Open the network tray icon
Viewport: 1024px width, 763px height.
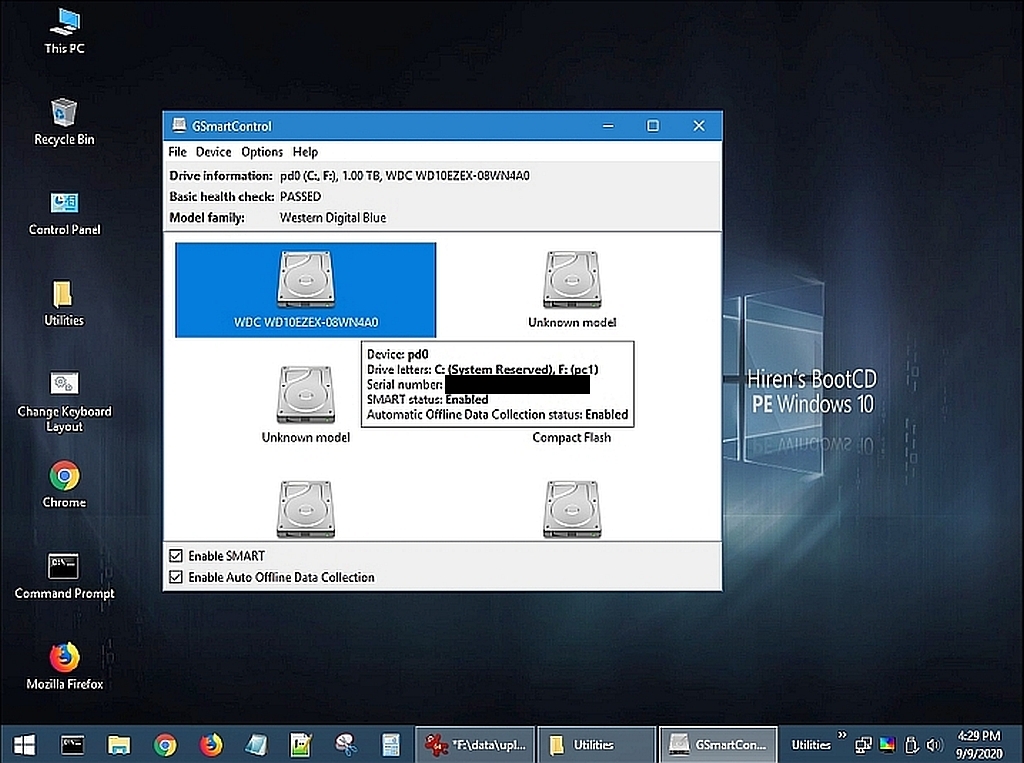(x=863, y=745)
